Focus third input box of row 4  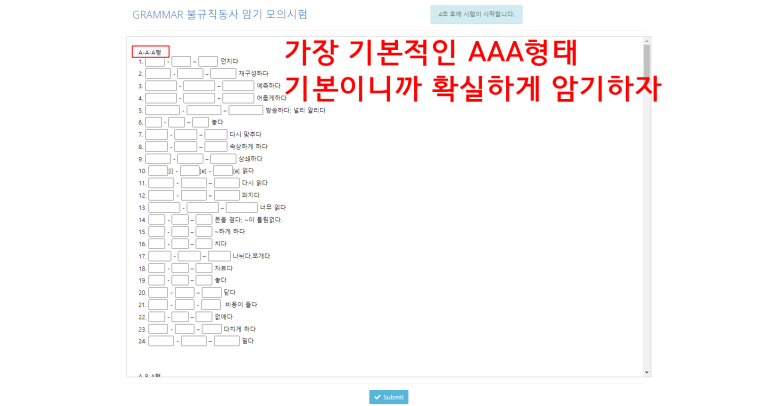(238, 98)
